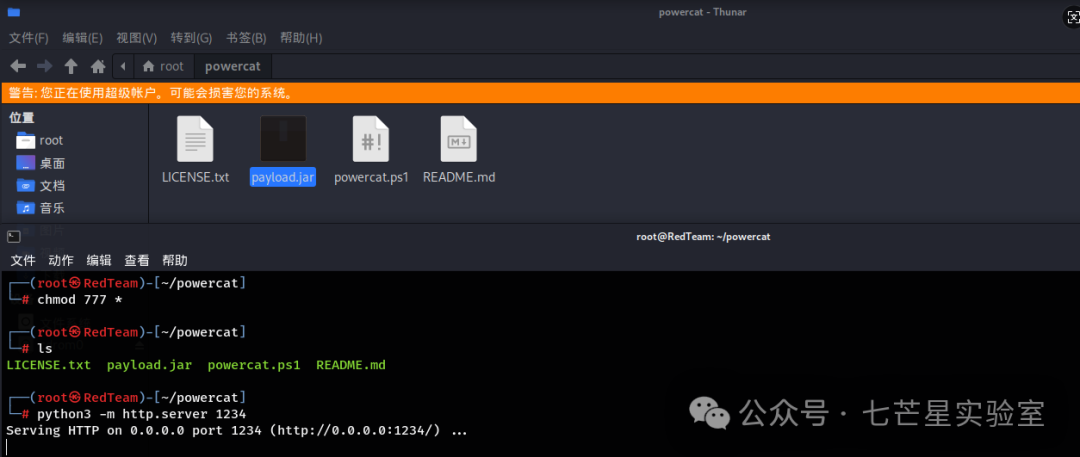Open the 查看 menu in terminal window
Image resolution: width=1080 pixels, height=457 pixels.
tap(136, 261)
